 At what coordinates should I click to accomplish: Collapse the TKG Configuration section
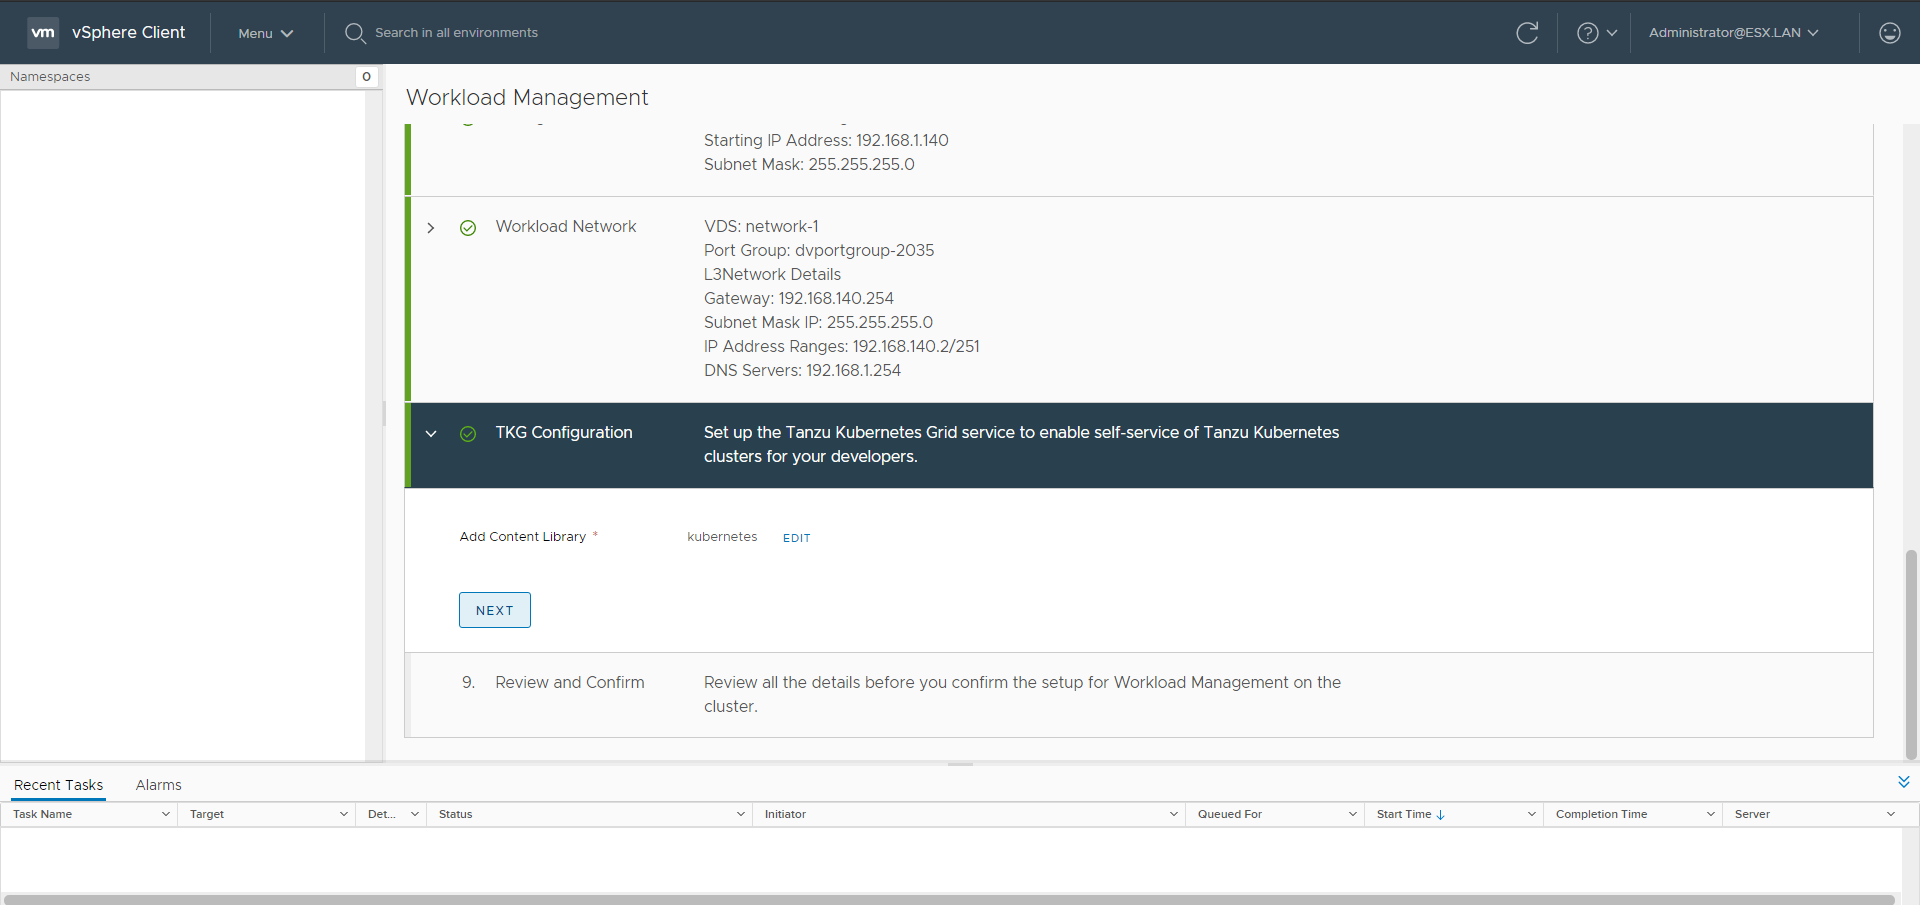[x=431, y=434]
